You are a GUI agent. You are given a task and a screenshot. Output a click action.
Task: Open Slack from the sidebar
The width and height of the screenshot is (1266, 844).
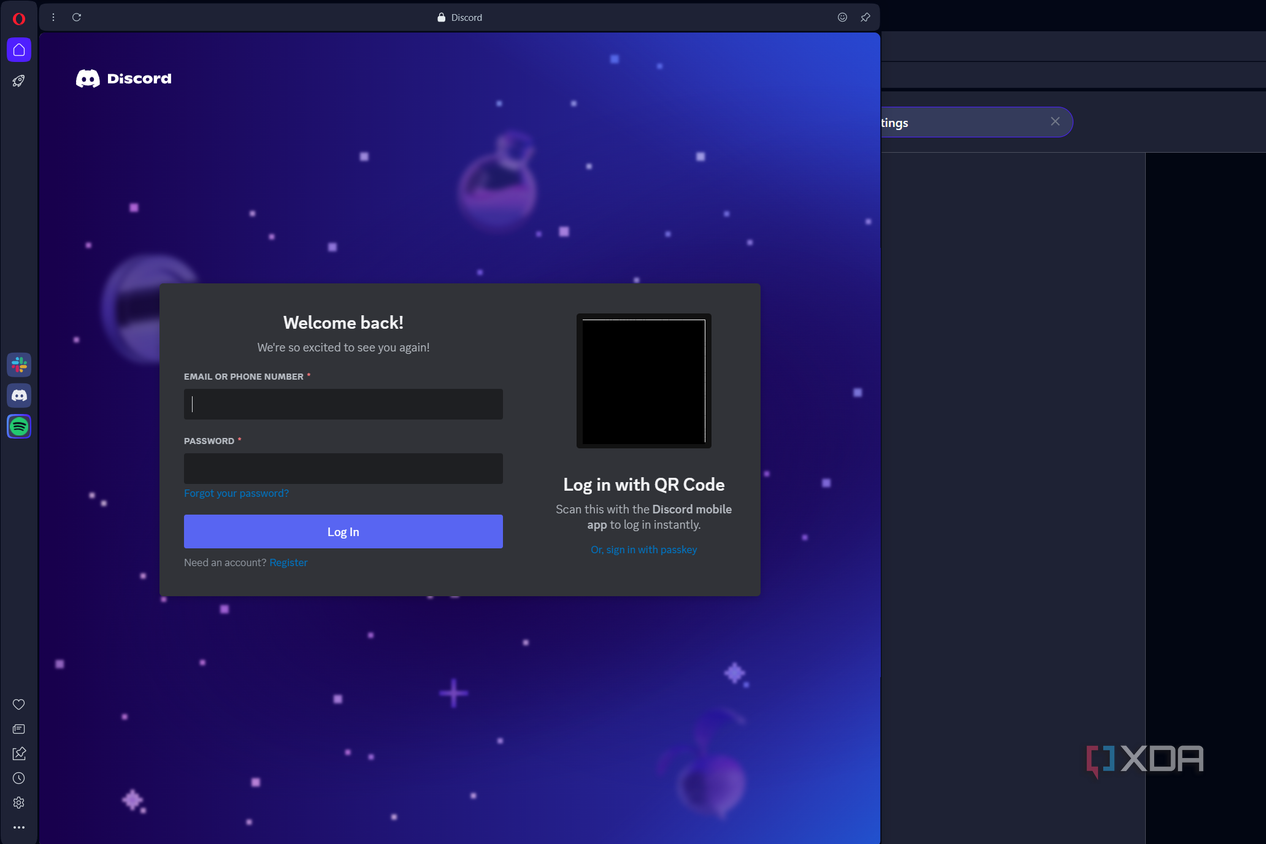pyautogui.click(x=19, y=365)
